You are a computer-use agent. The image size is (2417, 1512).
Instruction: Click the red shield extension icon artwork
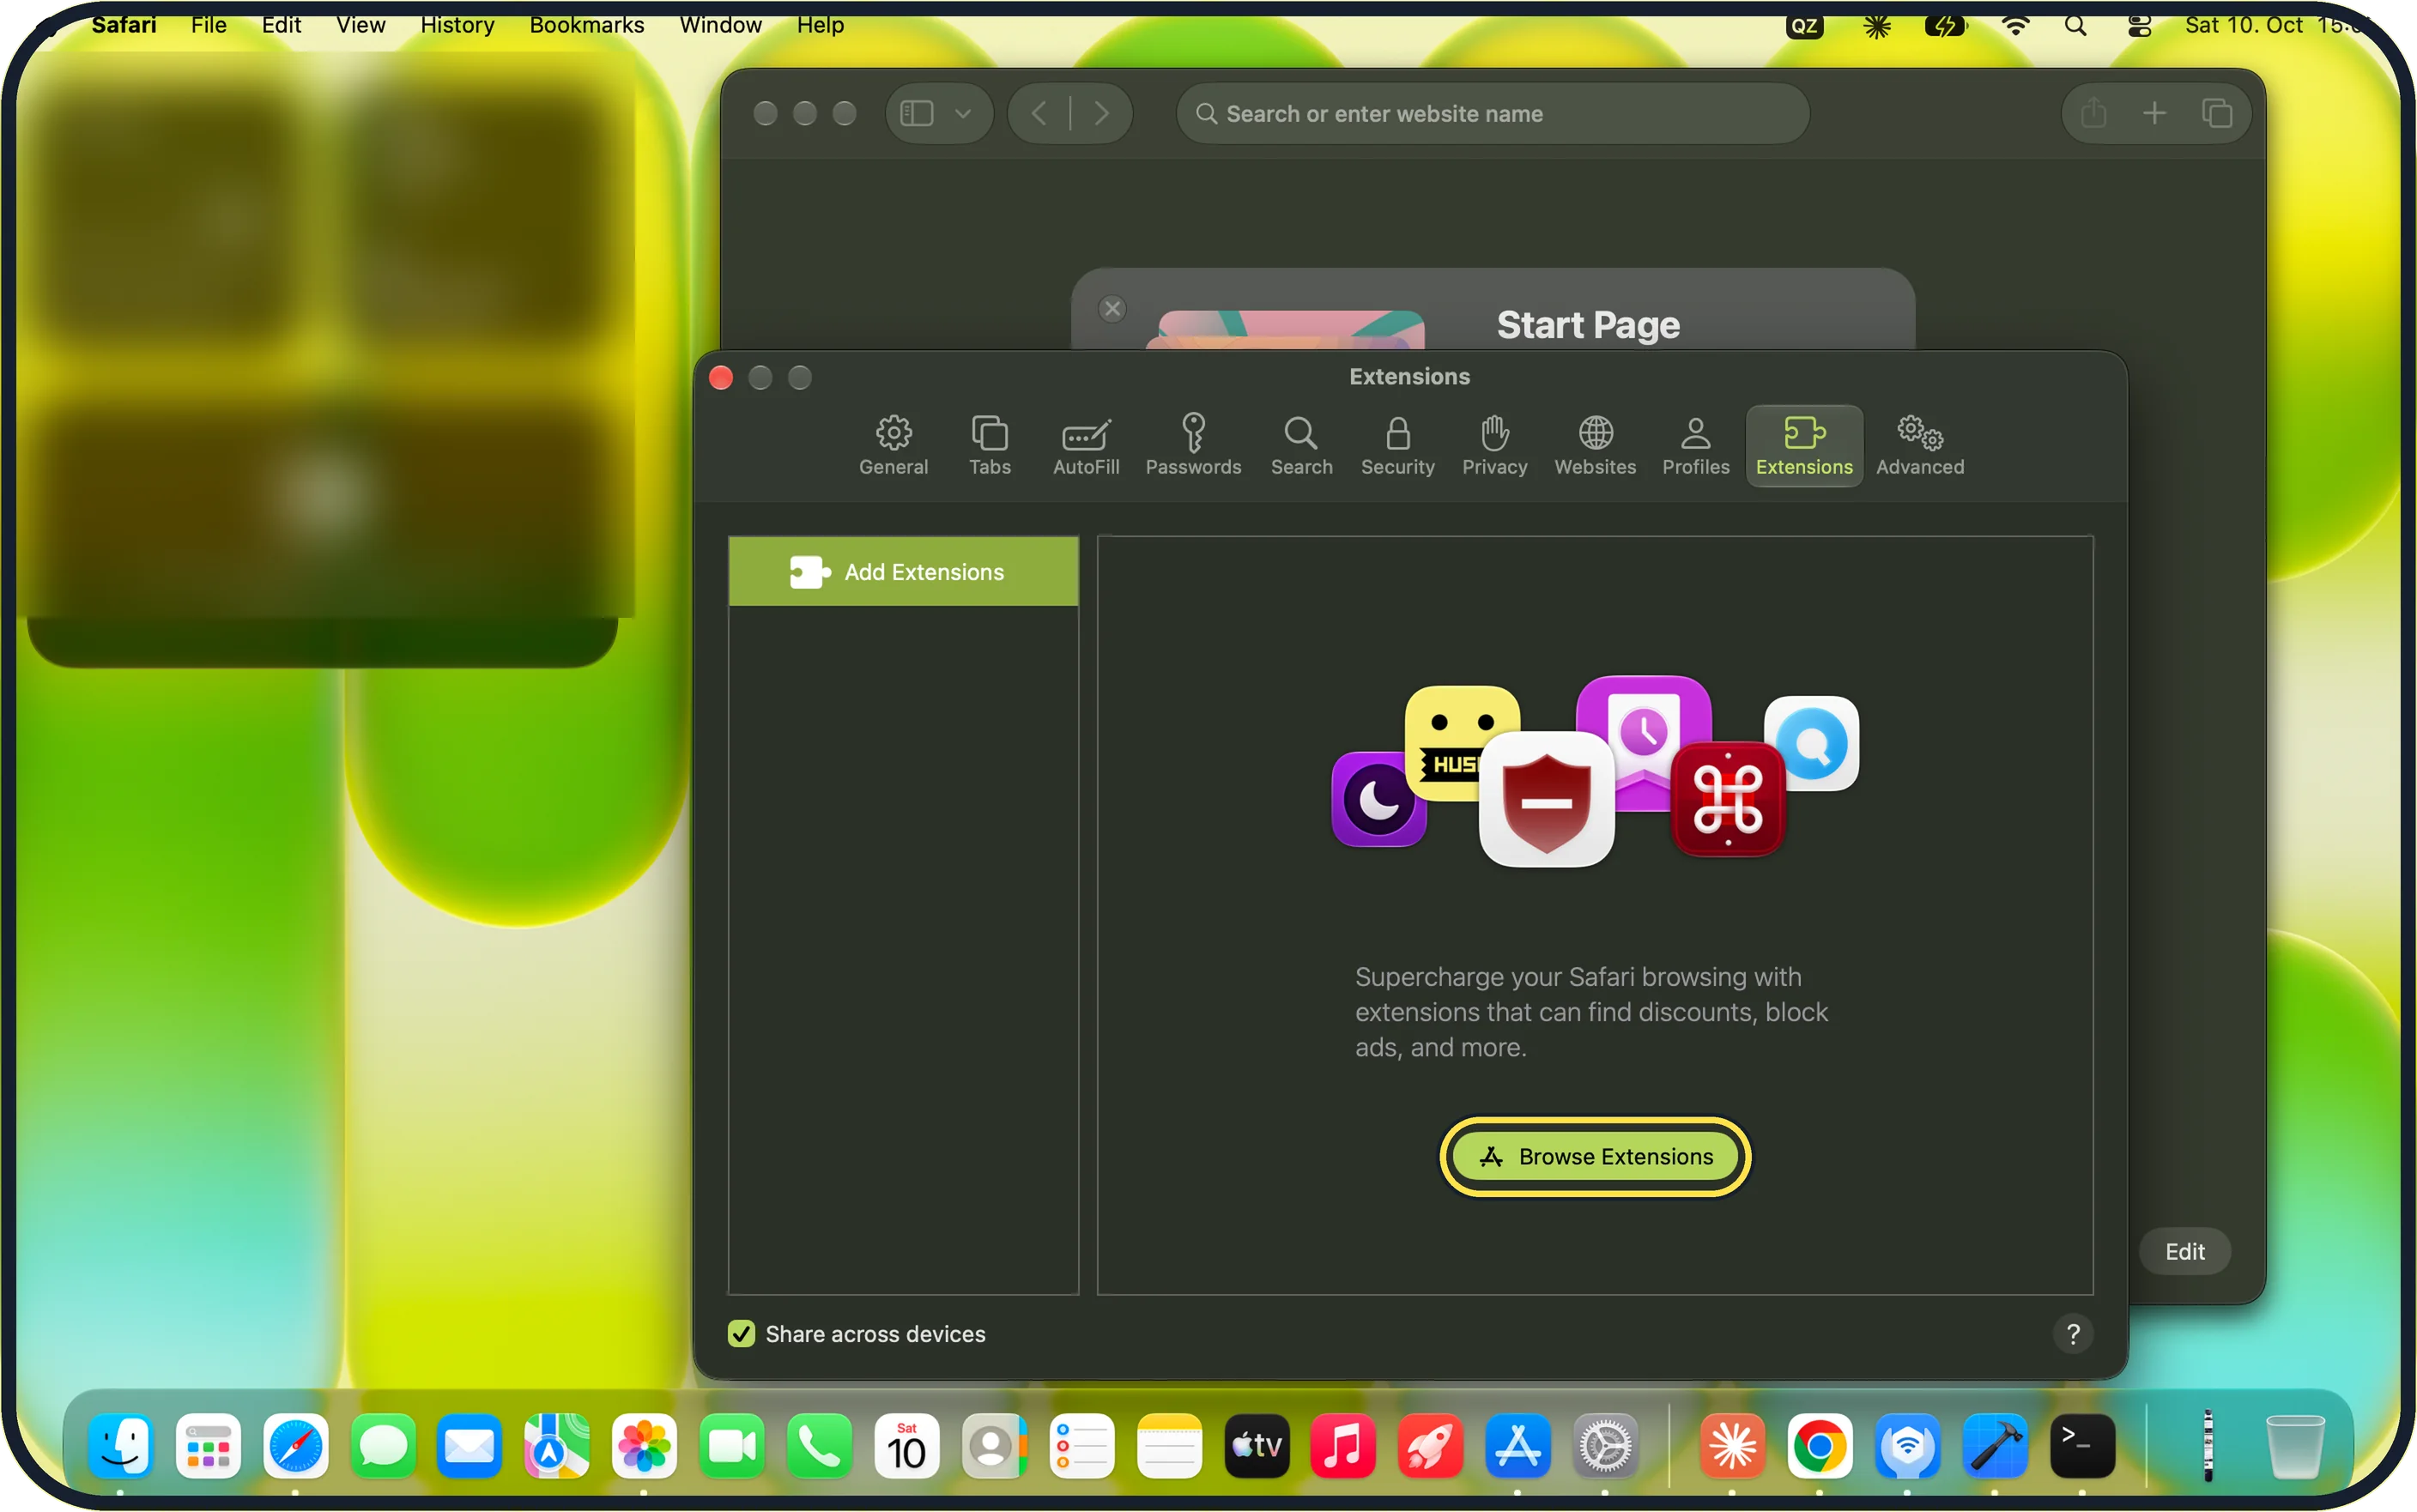(1546, 799)
